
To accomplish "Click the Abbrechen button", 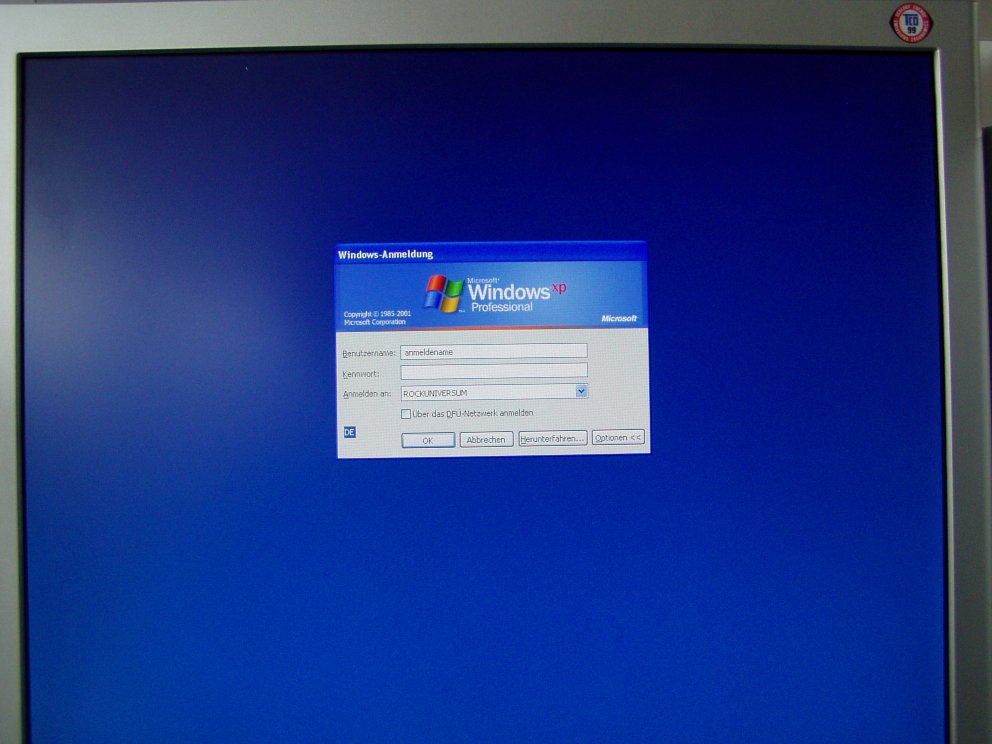I will coord(486,439).
